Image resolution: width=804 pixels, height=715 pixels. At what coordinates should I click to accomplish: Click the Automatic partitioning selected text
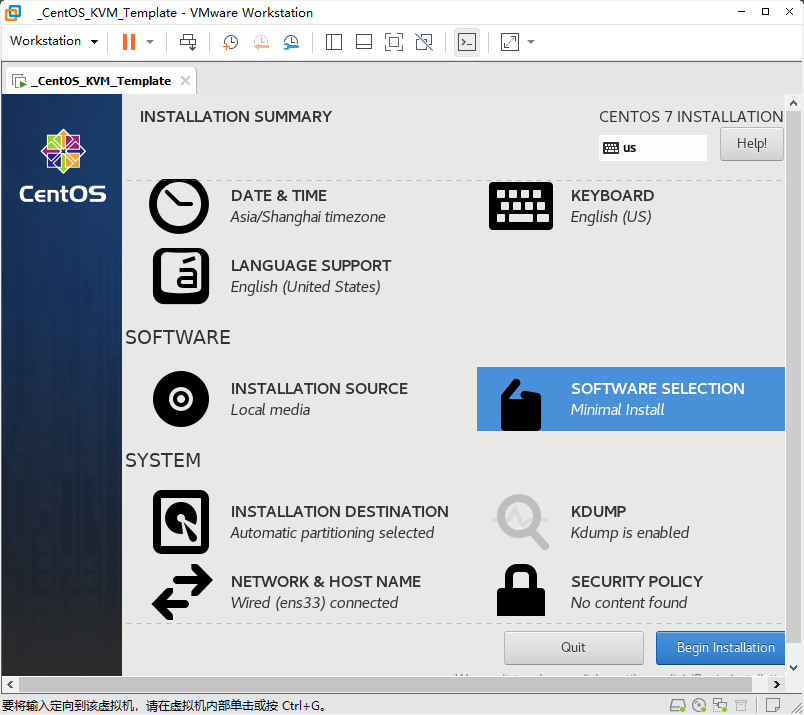(x=332, y=532)
